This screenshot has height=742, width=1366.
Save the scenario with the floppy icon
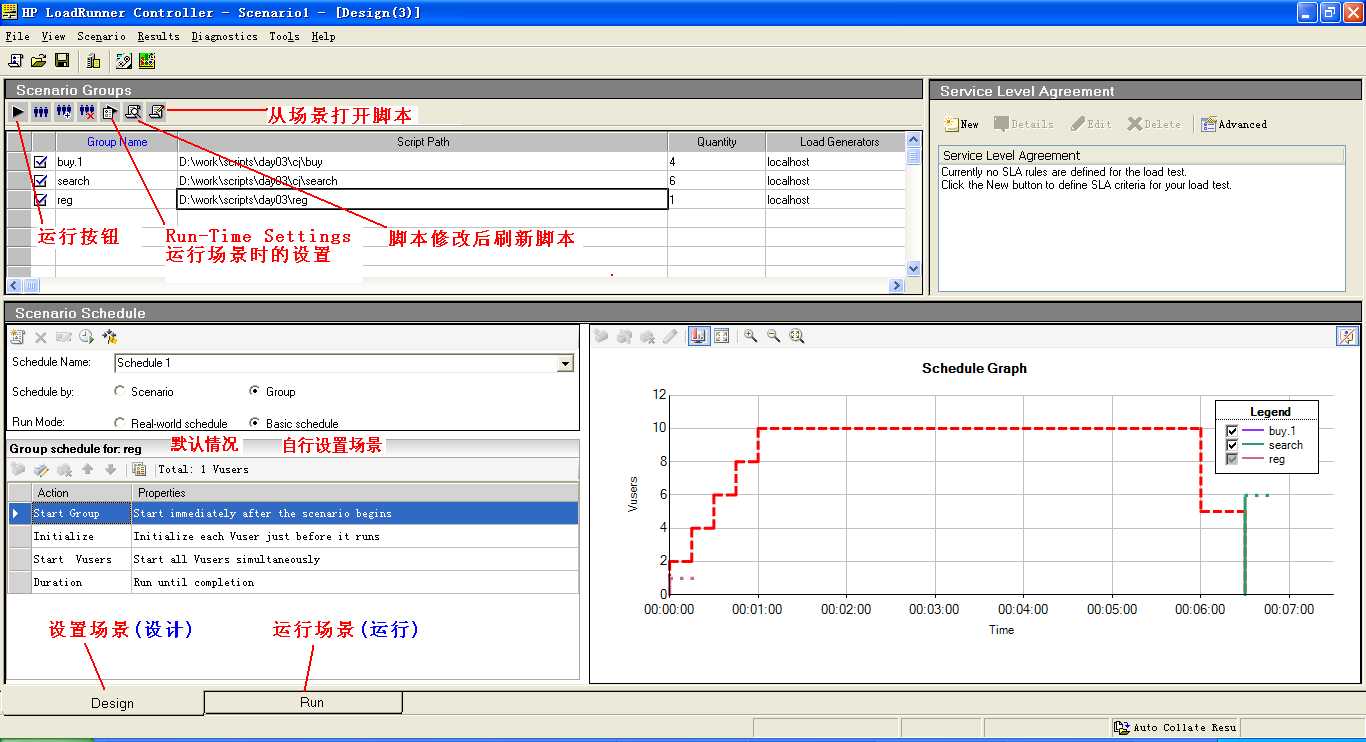62,61
